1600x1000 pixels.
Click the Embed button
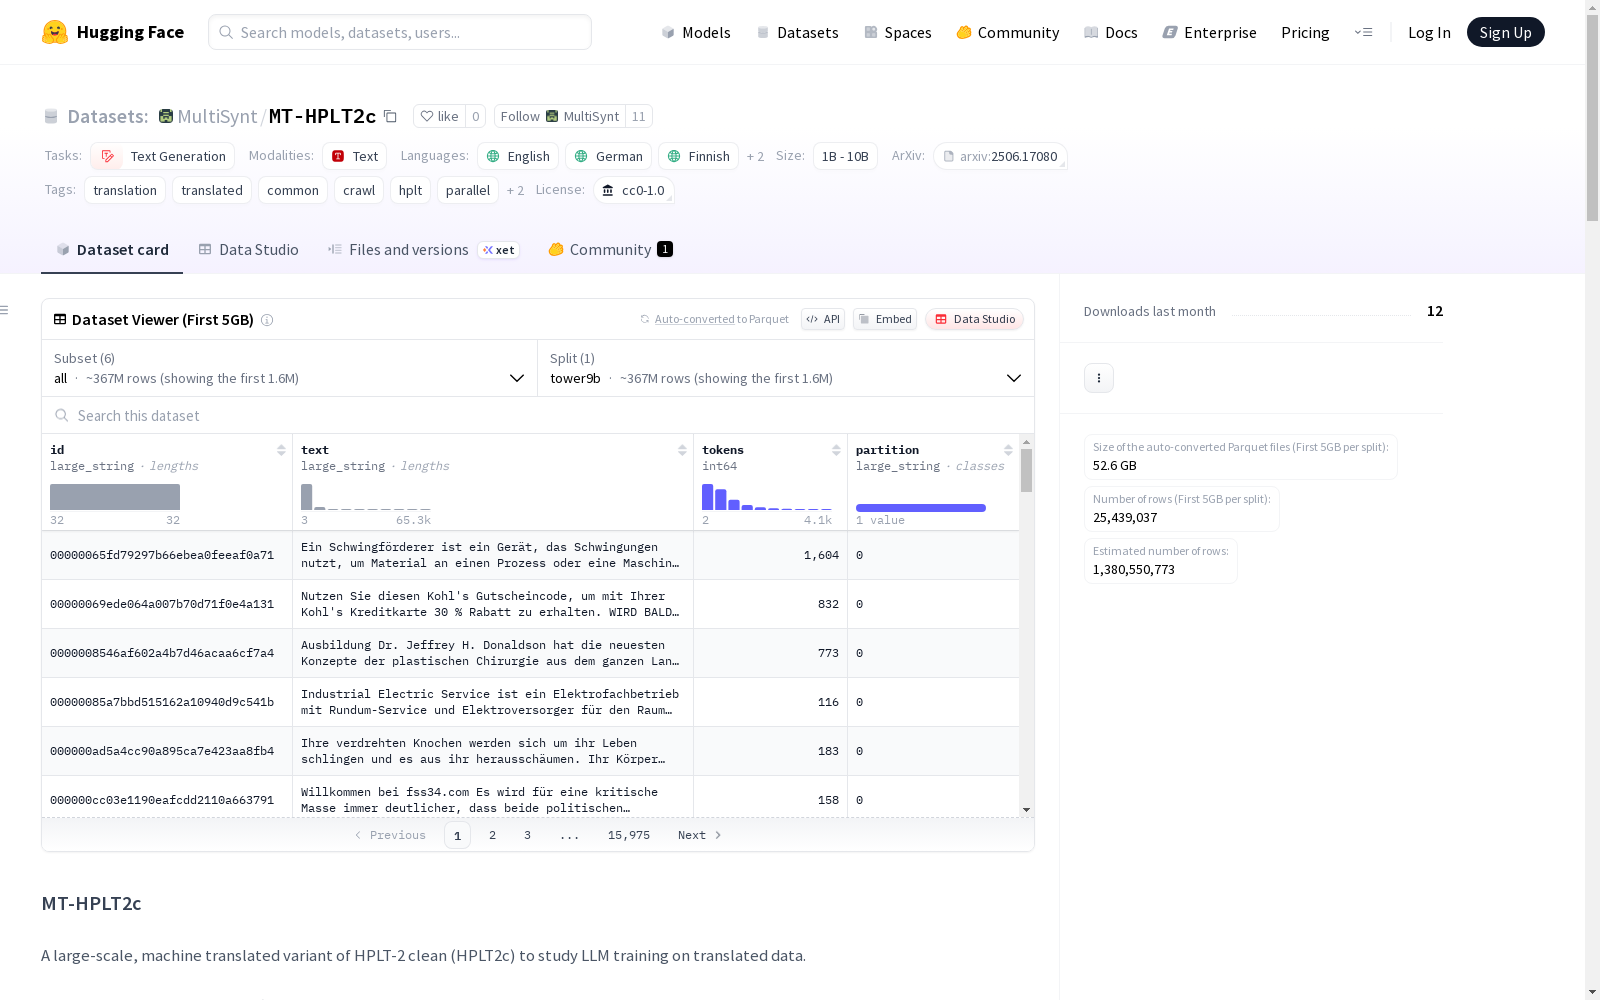(x=885, y=319)
